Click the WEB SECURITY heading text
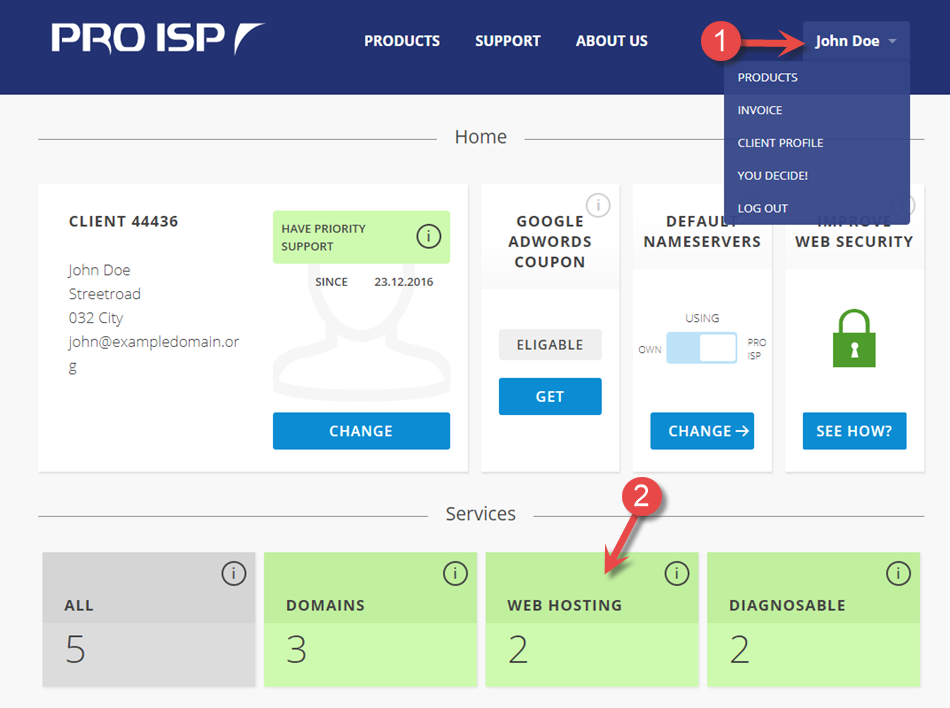The width and height of the screenshot is (950, 708). click(x=854, y=242)
